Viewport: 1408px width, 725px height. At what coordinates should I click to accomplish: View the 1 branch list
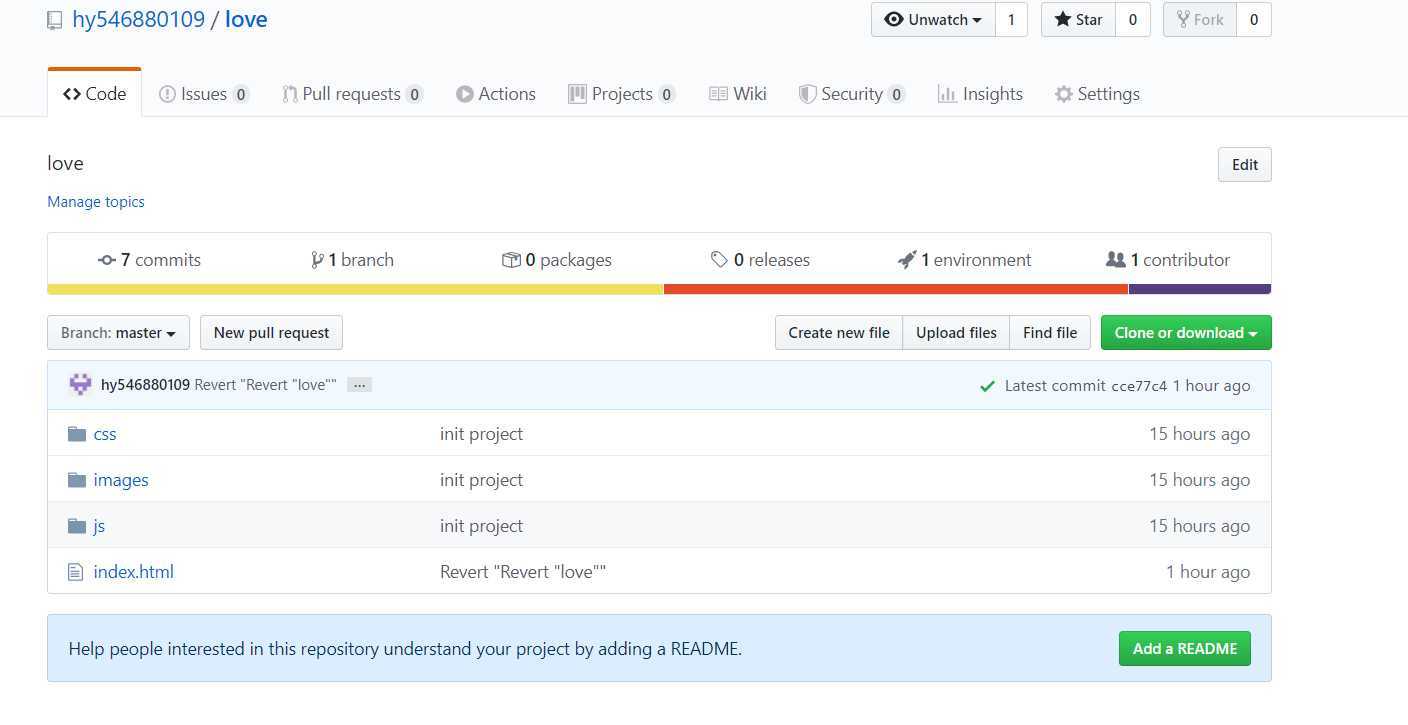point(353,260)
